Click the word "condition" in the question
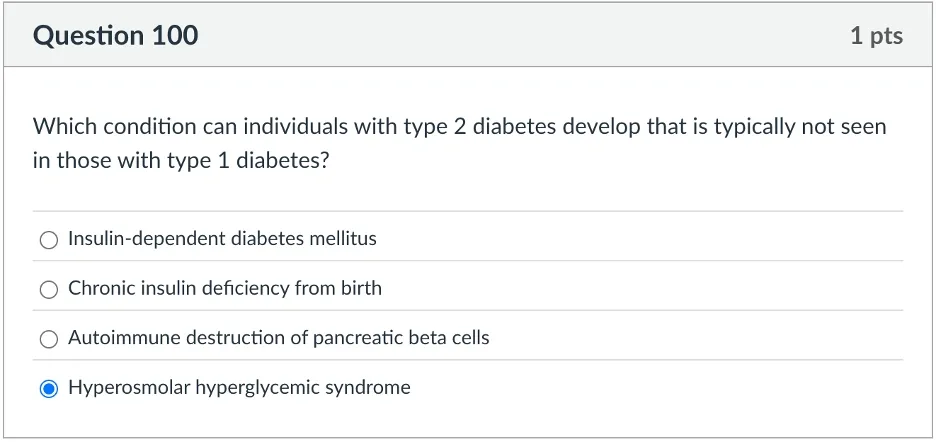This screenshot has width=936, height=442. pos(143,128)
